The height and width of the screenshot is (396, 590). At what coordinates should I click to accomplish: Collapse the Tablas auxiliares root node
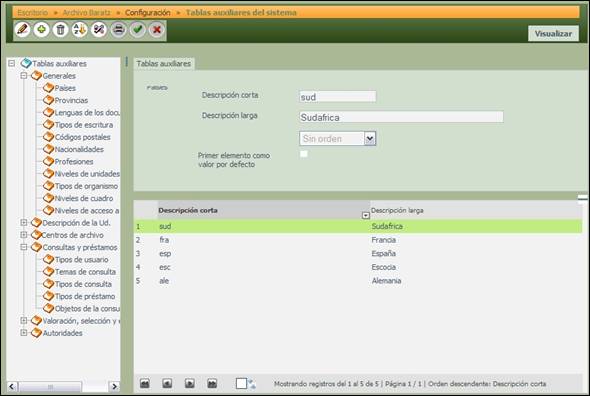tap(12, 63)
